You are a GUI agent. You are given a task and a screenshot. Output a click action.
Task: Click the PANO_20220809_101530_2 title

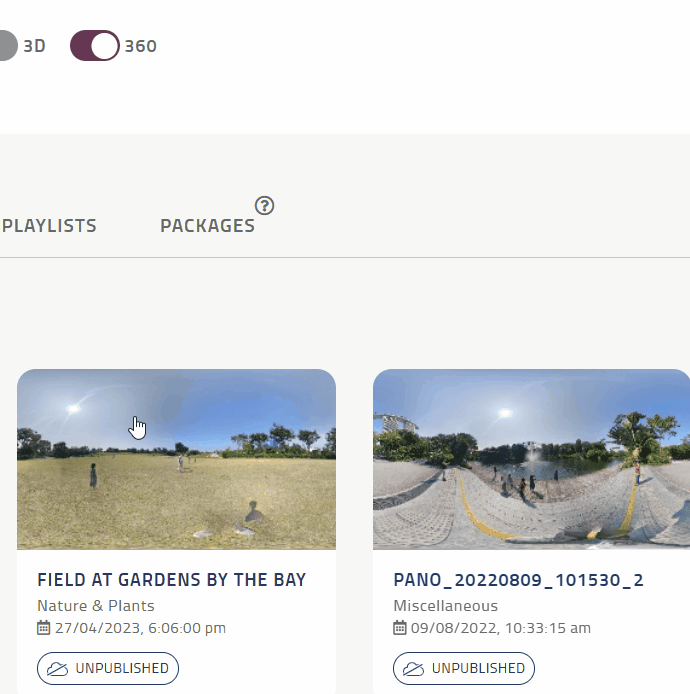pos(518,580)
